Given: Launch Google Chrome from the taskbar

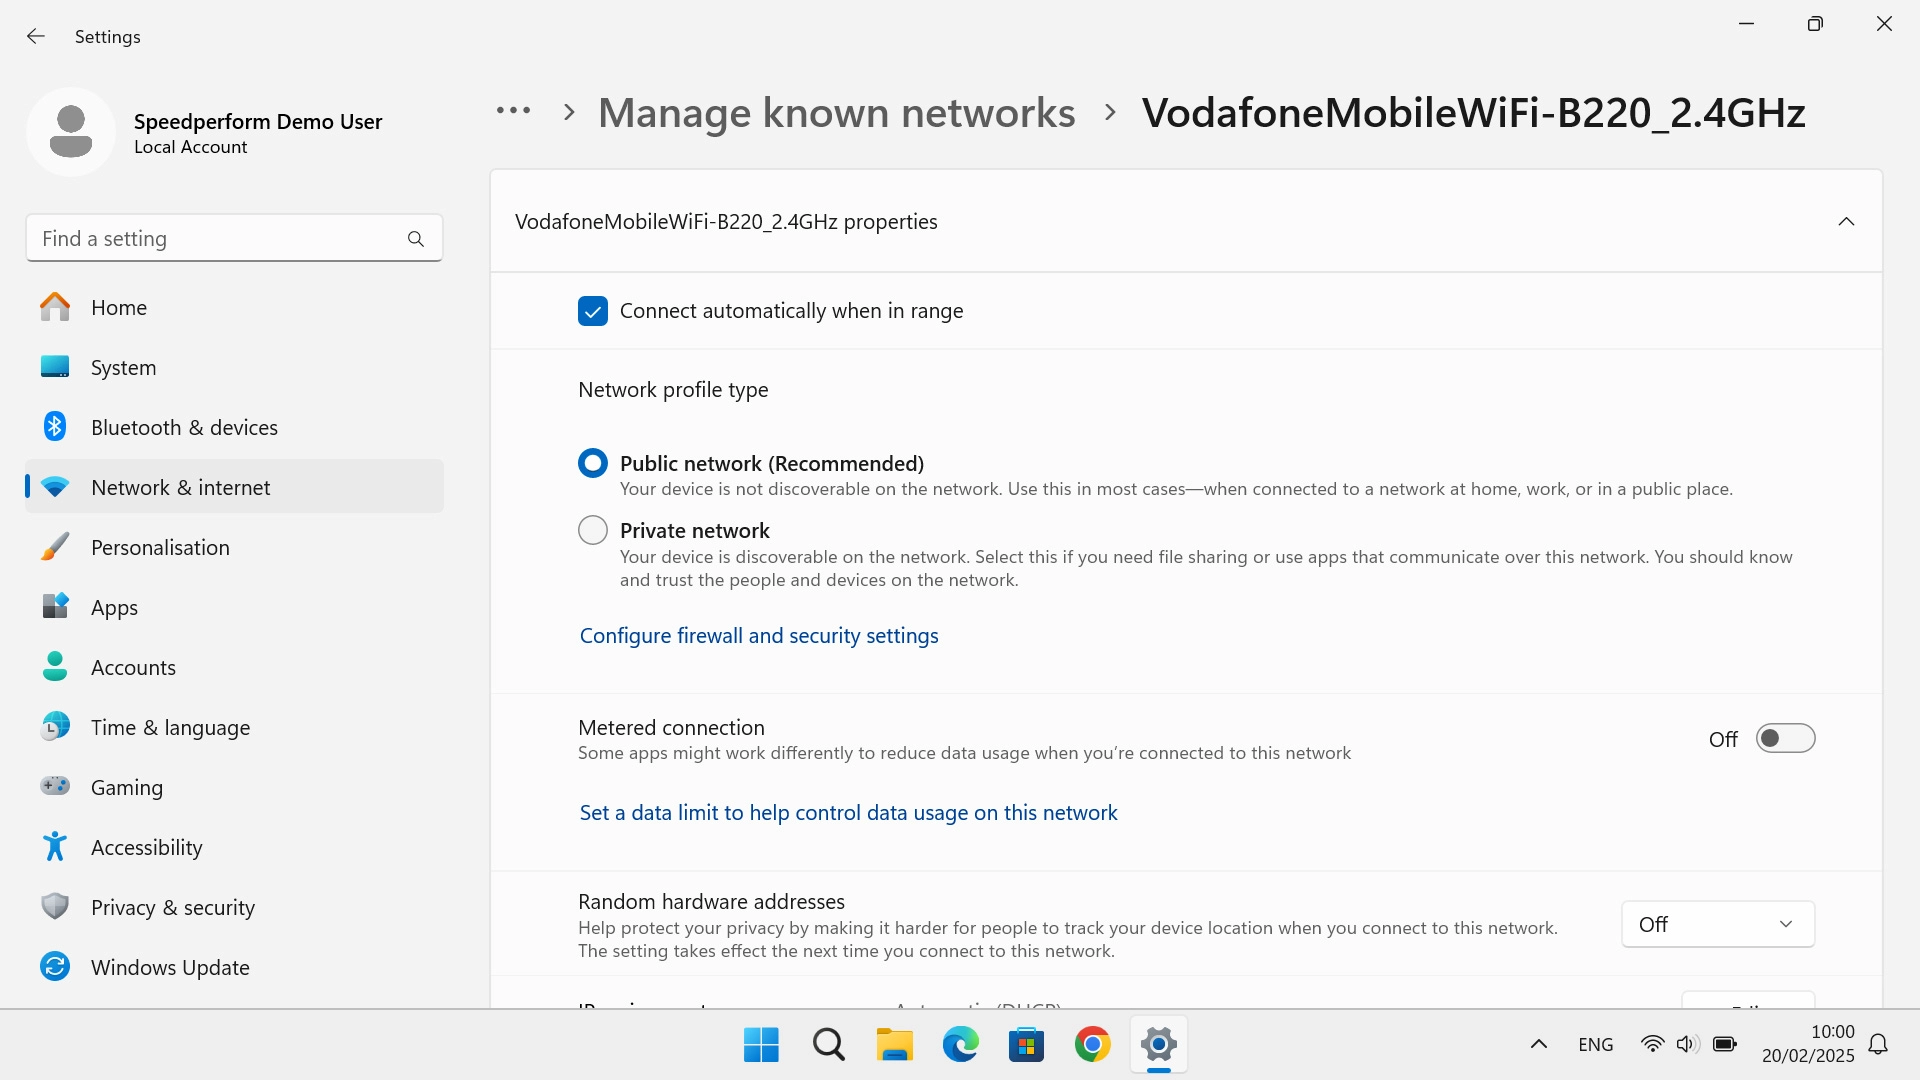Looking at the screenshot, I should pyautogui.click(x=1092, y=1045).
